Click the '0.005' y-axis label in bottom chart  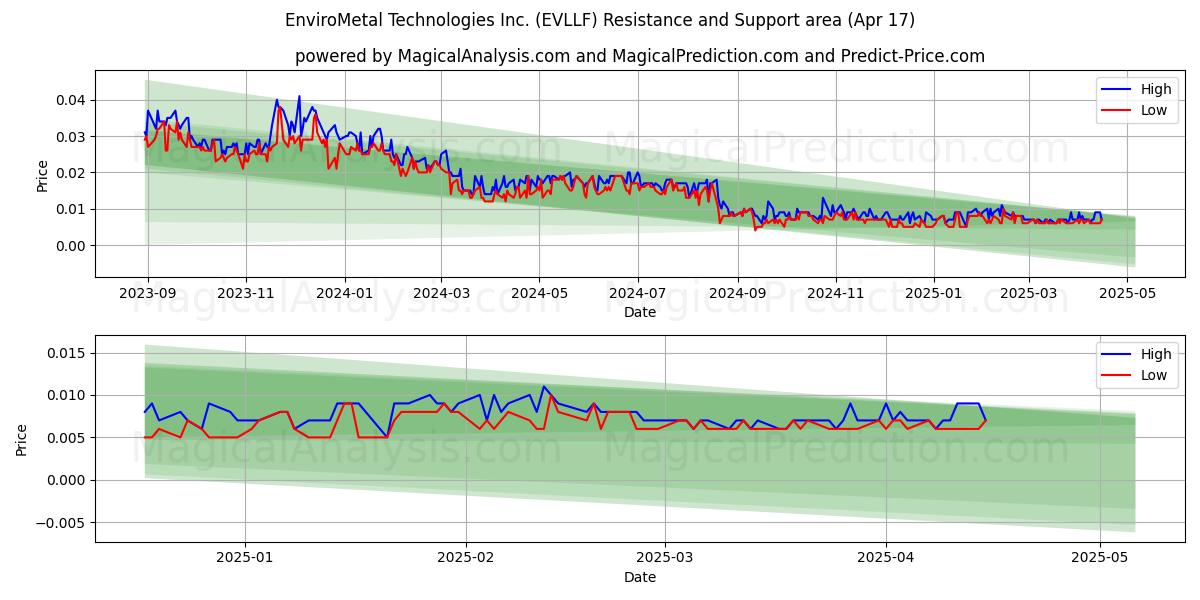coord(66,438)
